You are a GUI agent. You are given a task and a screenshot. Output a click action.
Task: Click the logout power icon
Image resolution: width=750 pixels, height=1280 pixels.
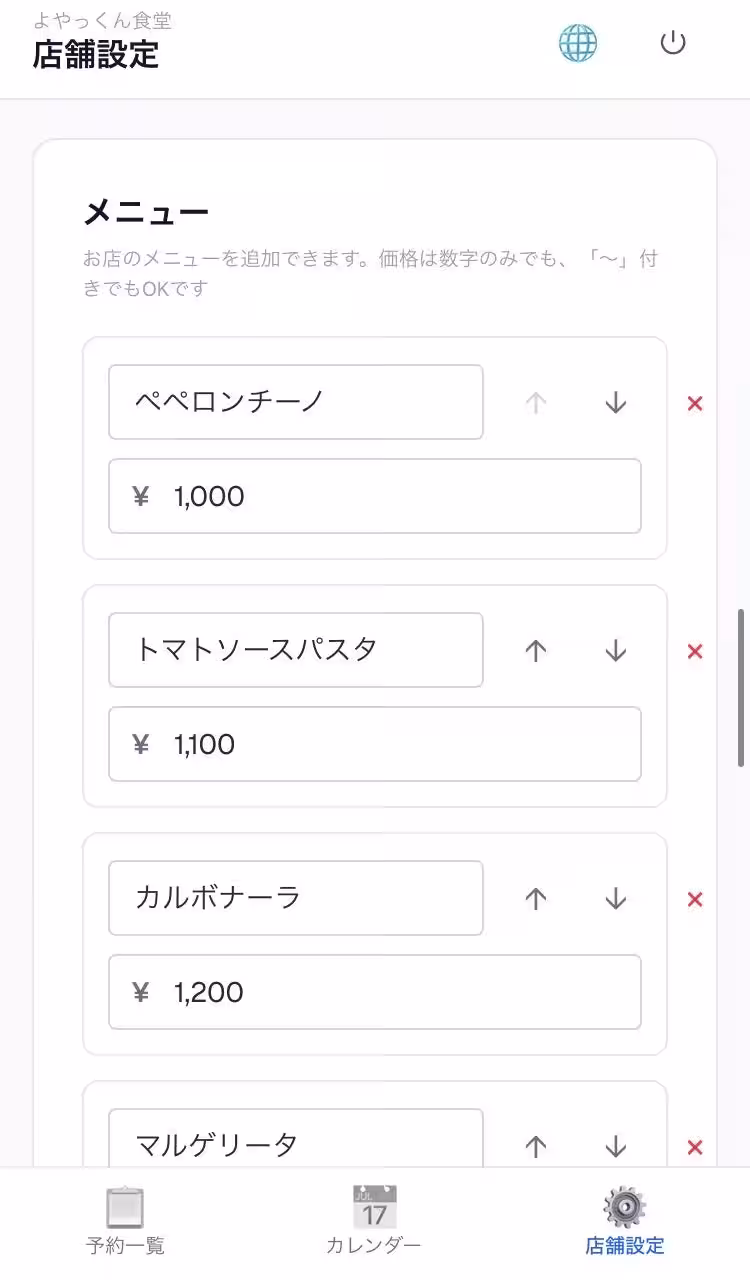[x=672, y=42]
